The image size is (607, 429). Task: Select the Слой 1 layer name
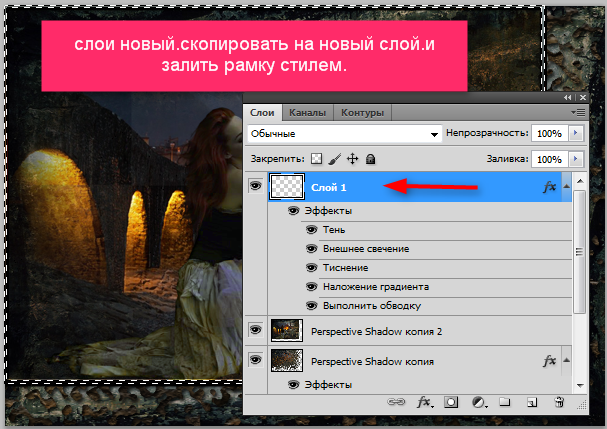pyautogui.click(x=329, y=188)
